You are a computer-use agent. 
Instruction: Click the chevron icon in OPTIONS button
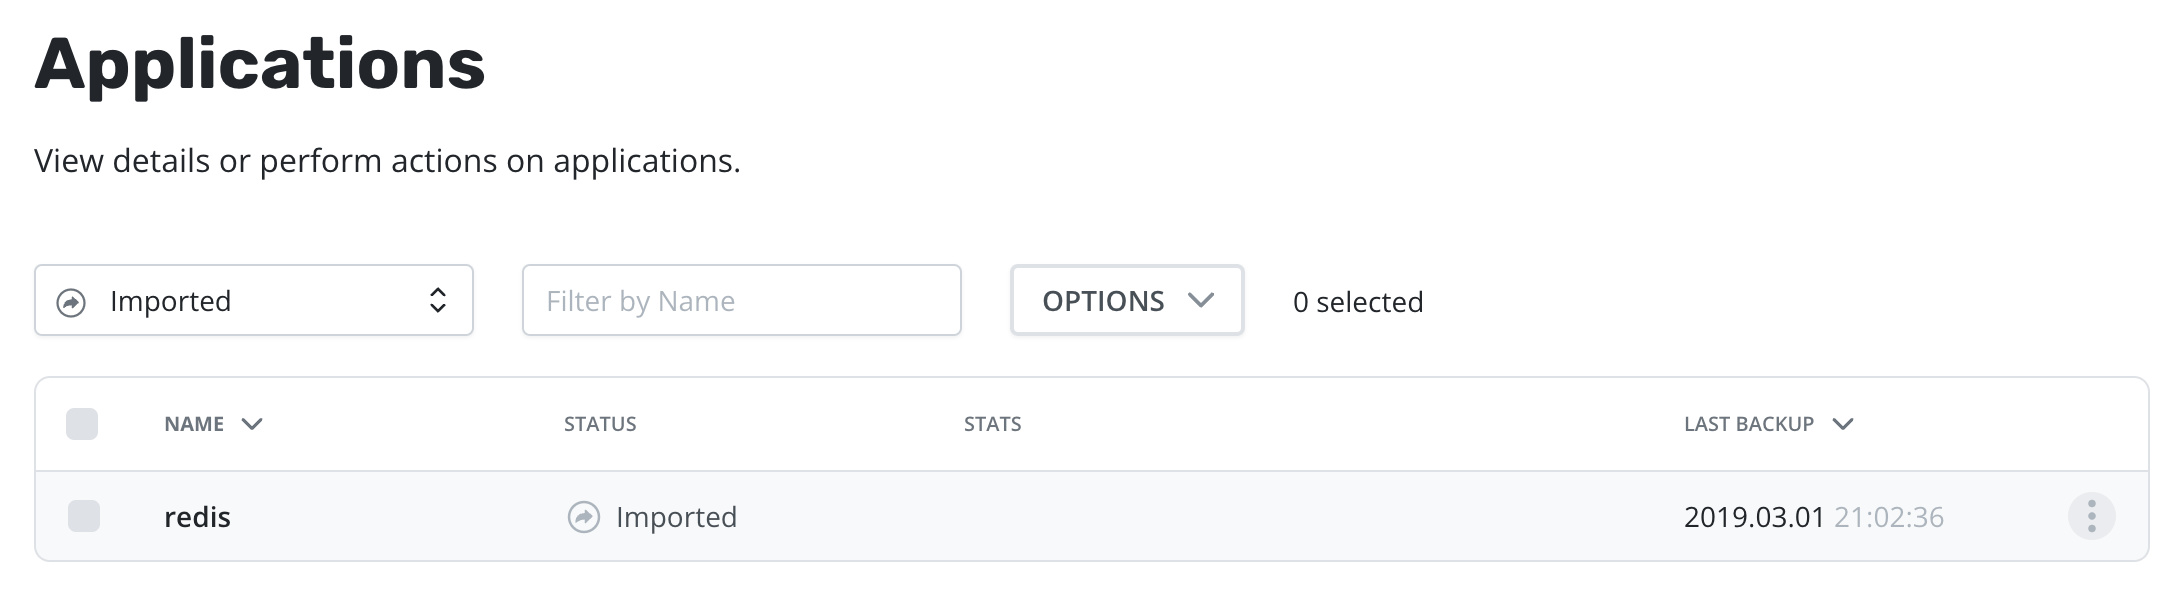(x=1200, y=300)
